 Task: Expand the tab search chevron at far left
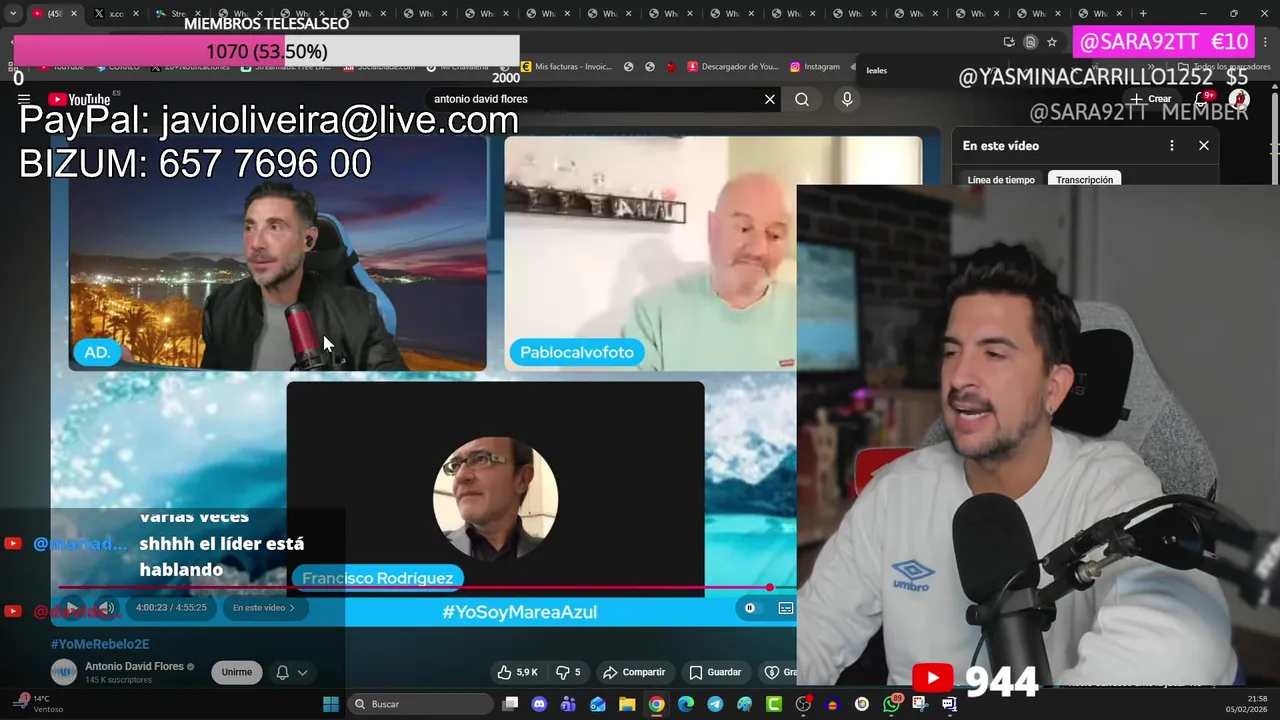(12, 14)
